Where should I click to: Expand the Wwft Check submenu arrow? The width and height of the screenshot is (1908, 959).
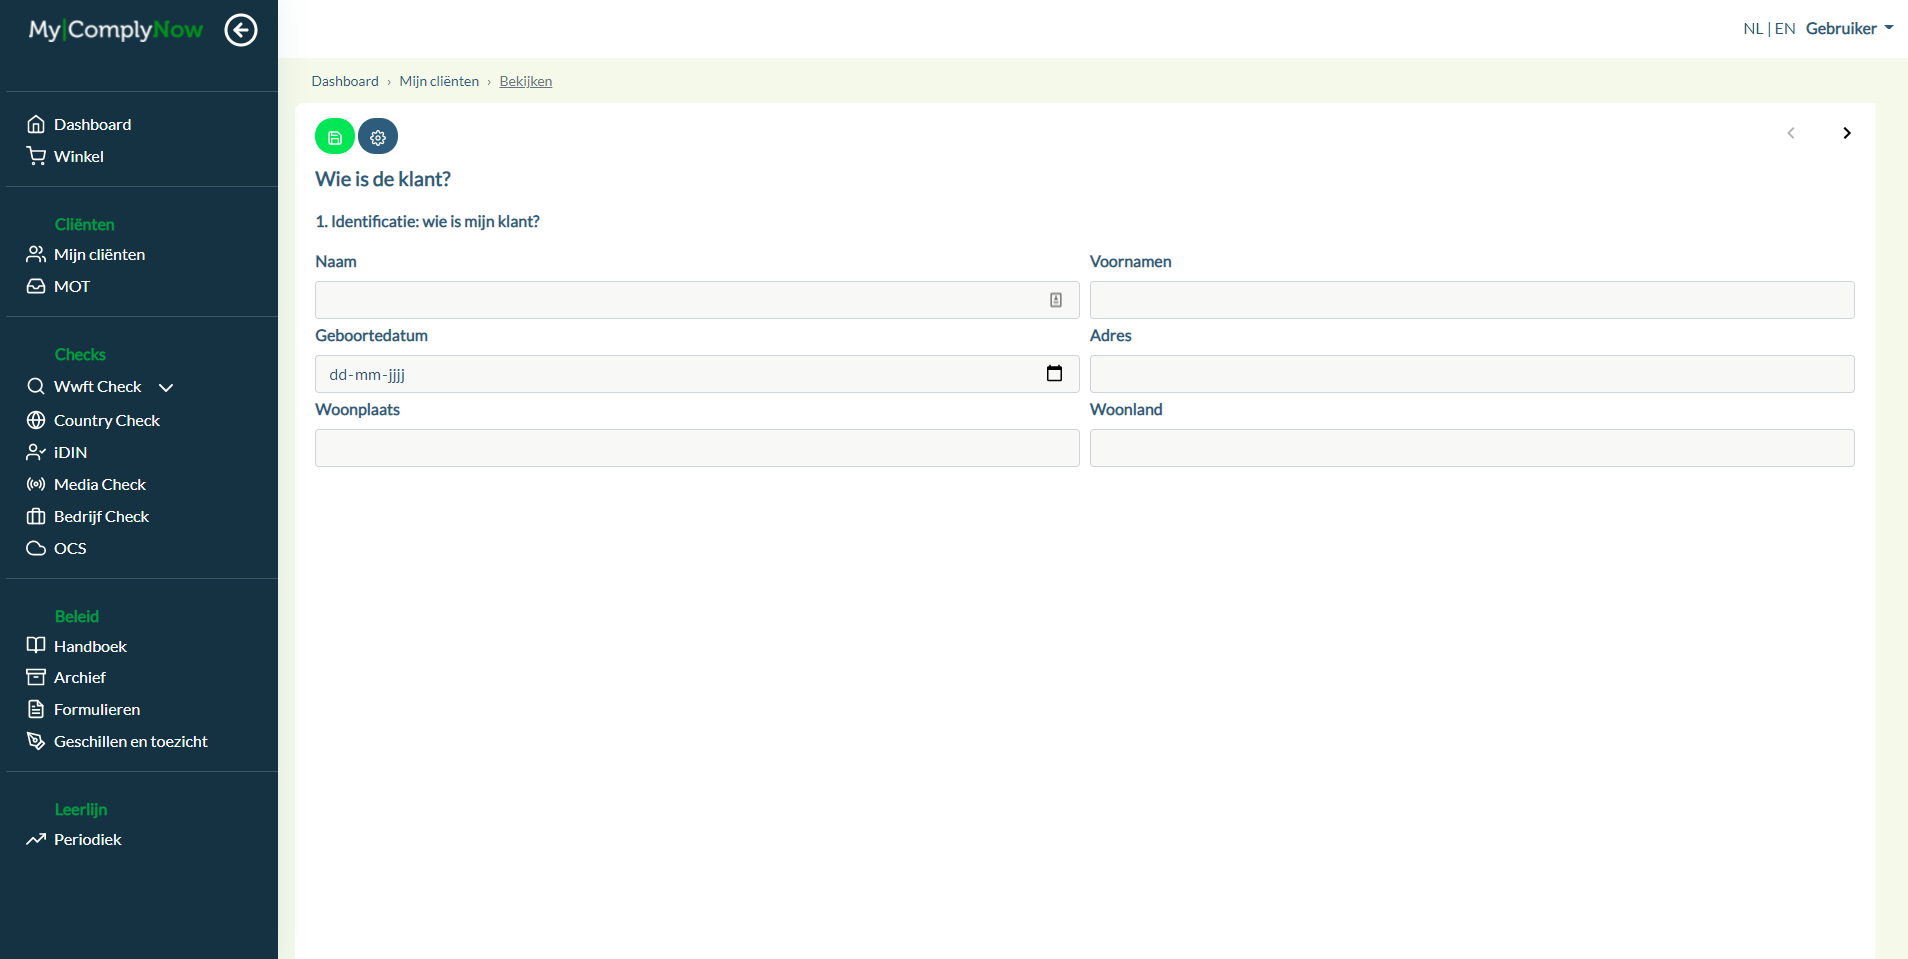point(166,387)
